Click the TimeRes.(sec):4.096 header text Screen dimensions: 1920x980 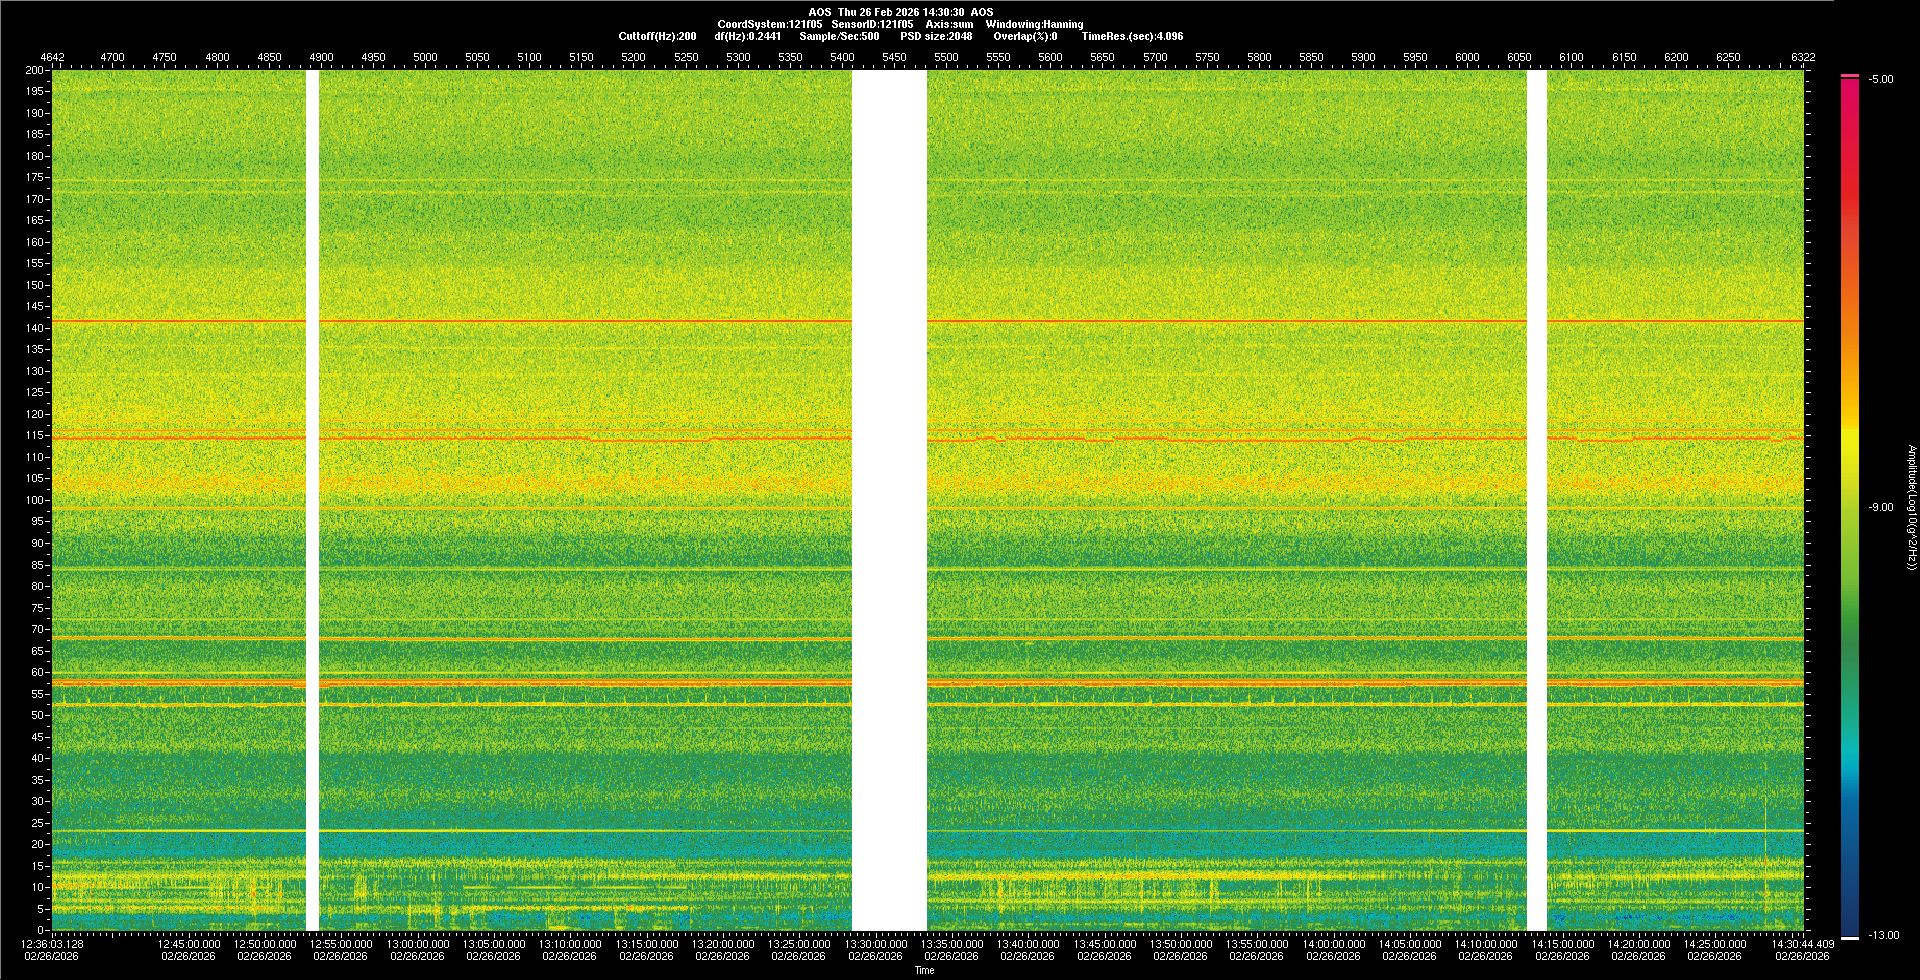pyautogui.click(x=1132, y=36)
